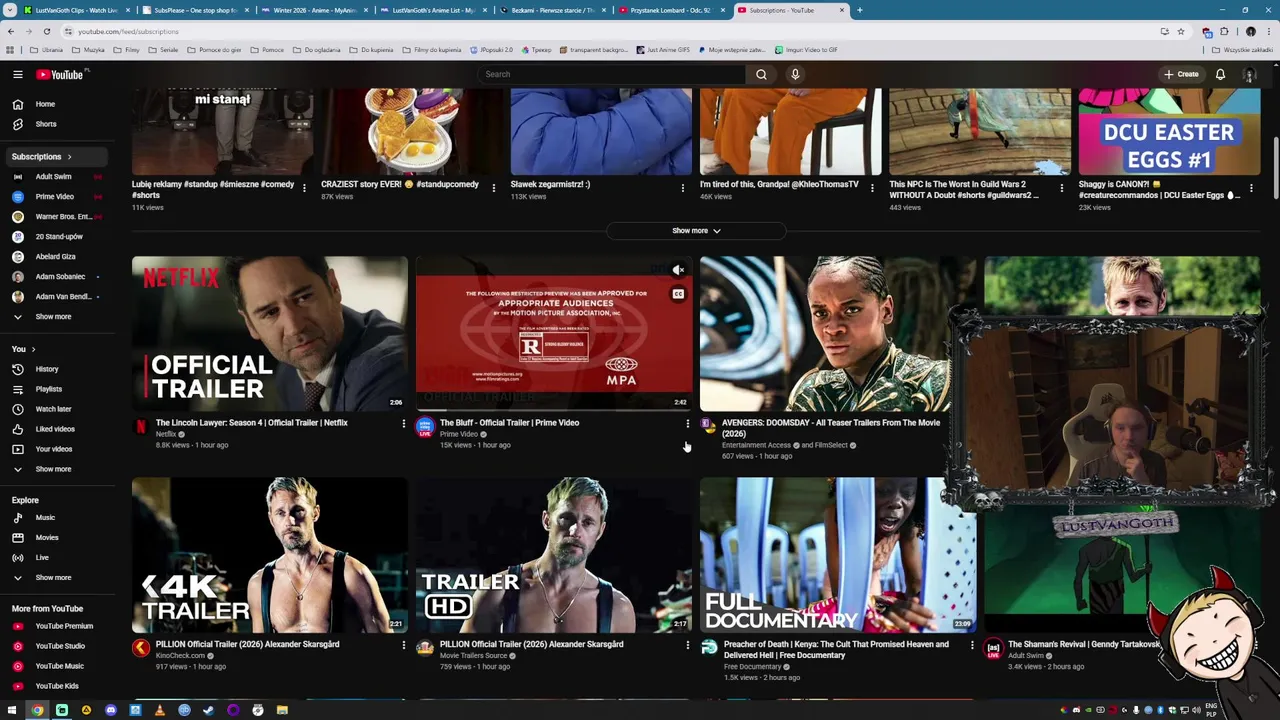Open more options for The Lincoln Lawyer video
The height and width of the screenshot is (720, 1280).
404,424
